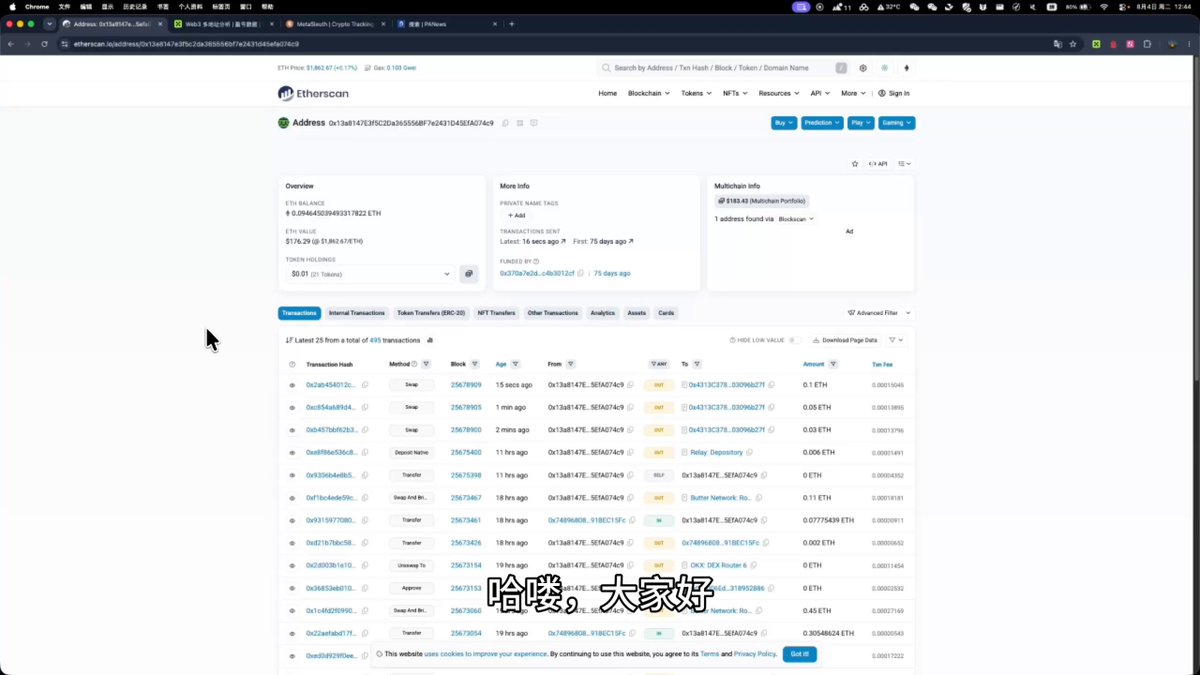Click Got it! on cookie banner

(x=800, y=654)
